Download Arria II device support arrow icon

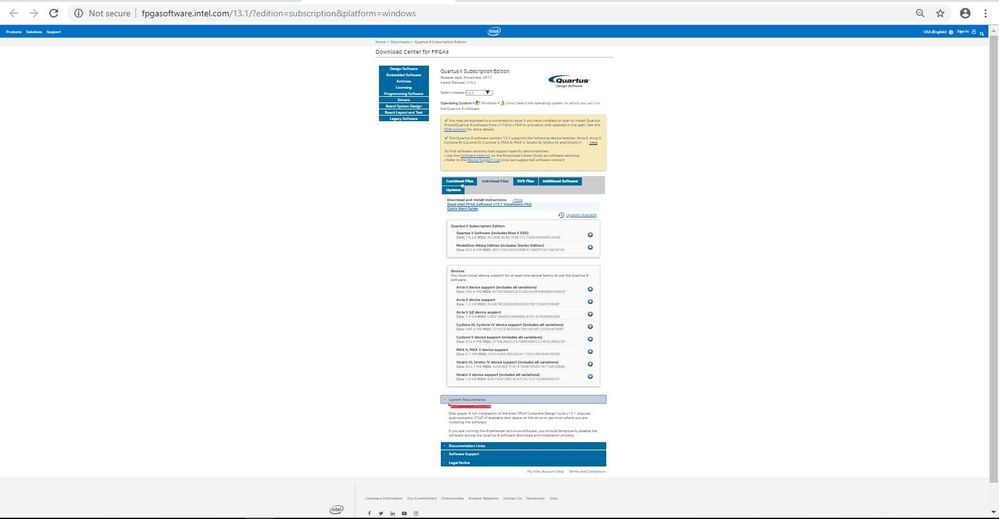(x=590, y=289)
